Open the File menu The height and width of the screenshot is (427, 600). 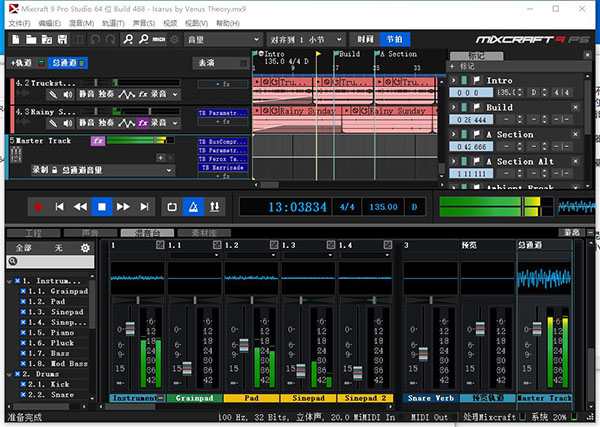(19, 23)
